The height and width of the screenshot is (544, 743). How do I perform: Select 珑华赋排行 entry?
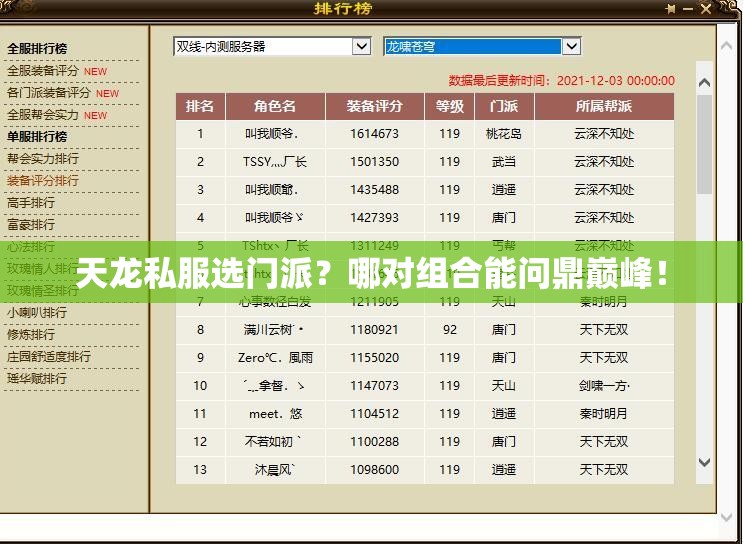coord(37,379)
